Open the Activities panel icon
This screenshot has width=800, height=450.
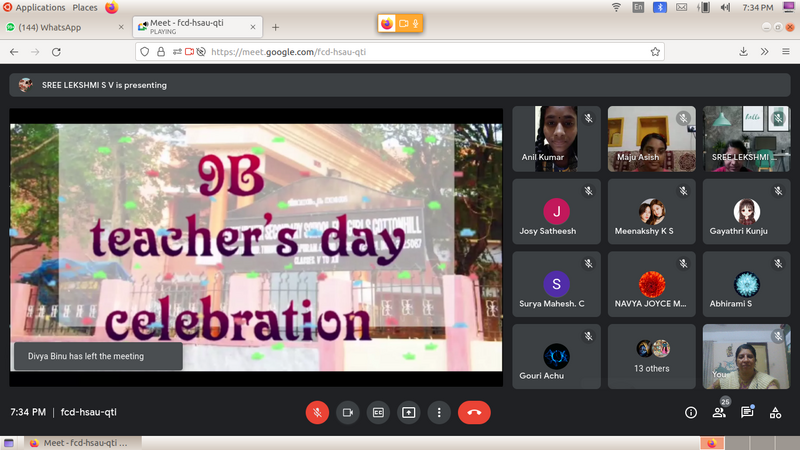tap(775, 412)
